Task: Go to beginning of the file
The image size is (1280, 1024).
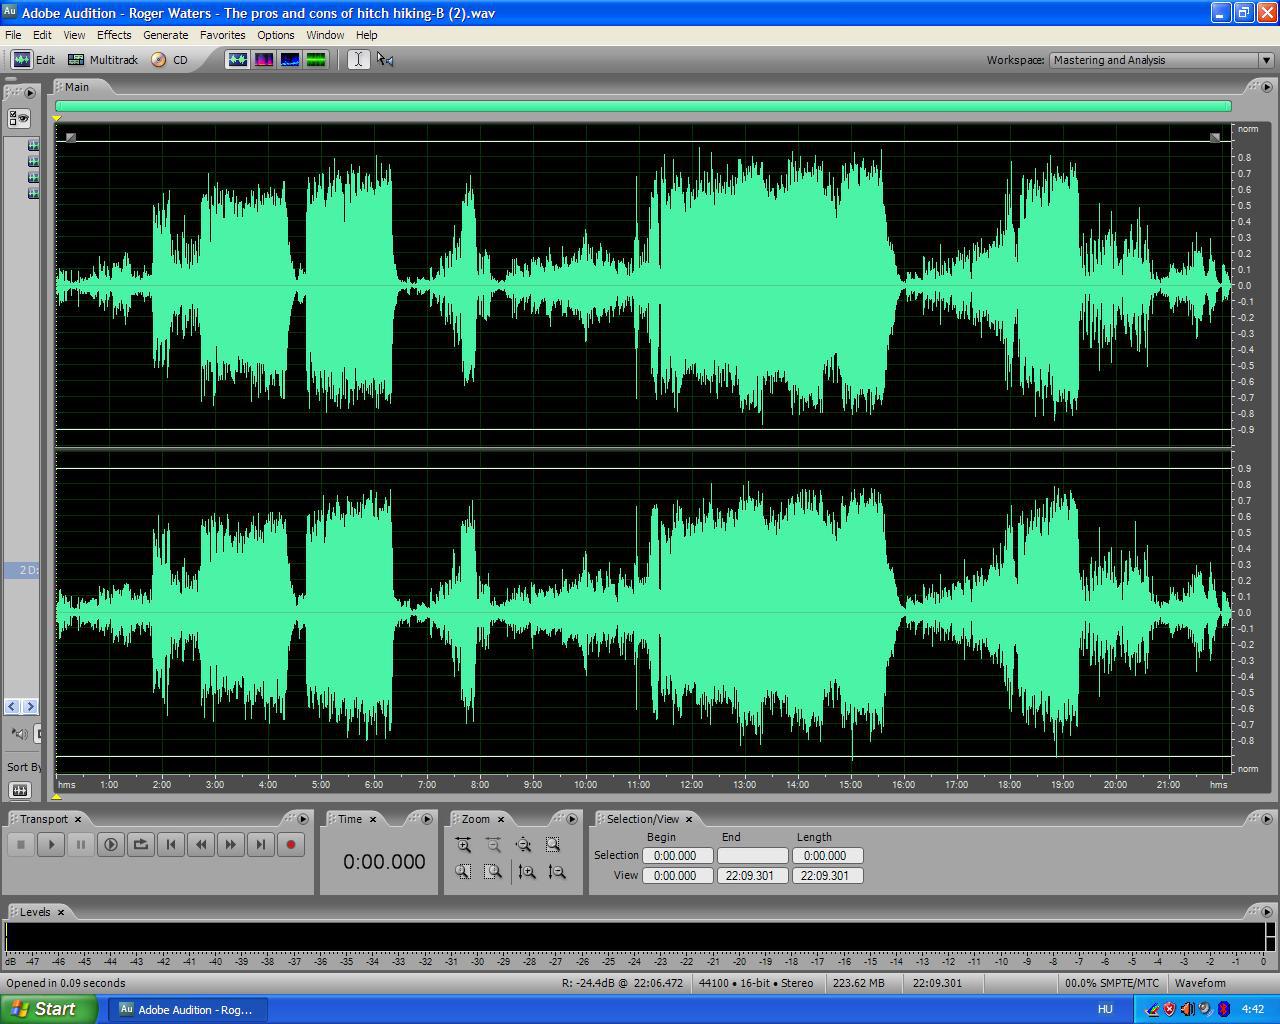Action: (171, 845)
